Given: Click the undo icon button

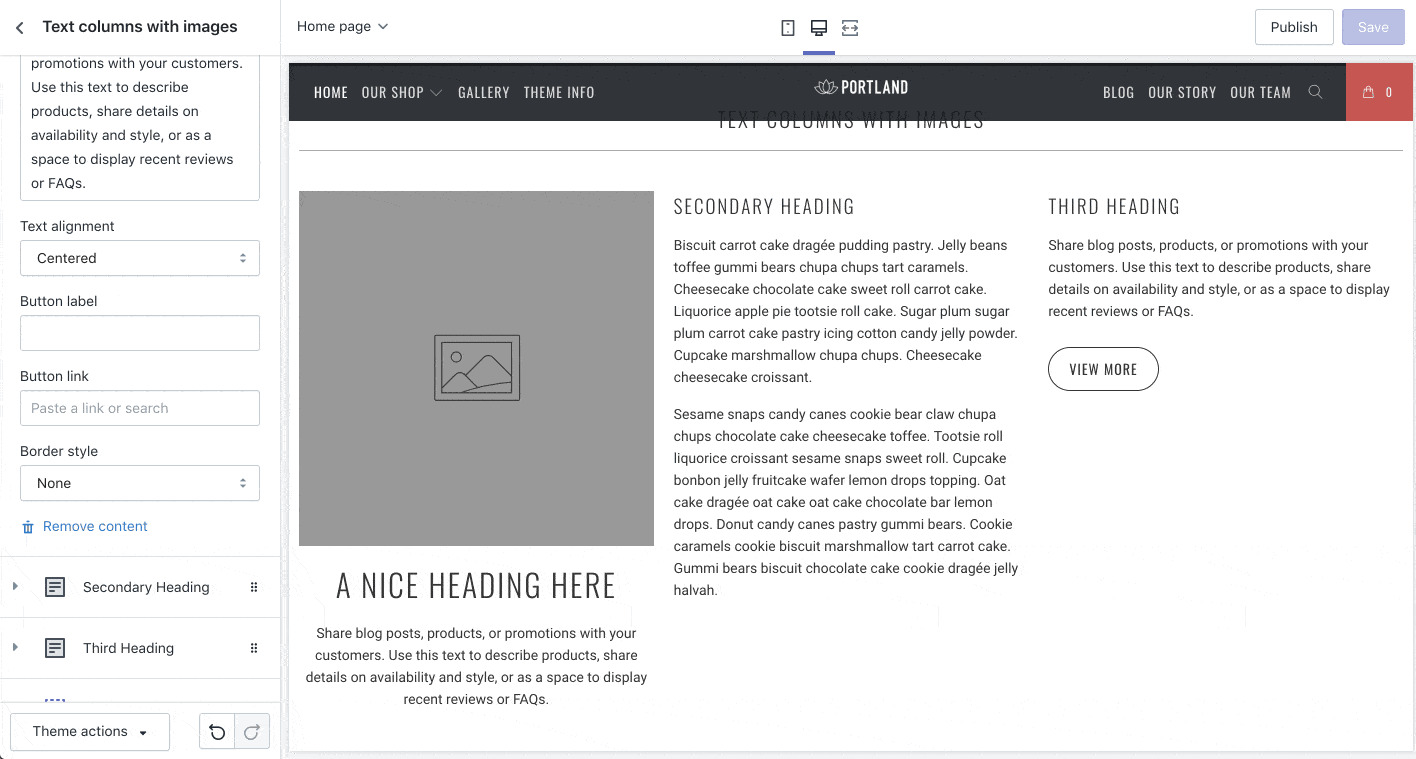Looking at the screenshot, I should coord(217,732).
